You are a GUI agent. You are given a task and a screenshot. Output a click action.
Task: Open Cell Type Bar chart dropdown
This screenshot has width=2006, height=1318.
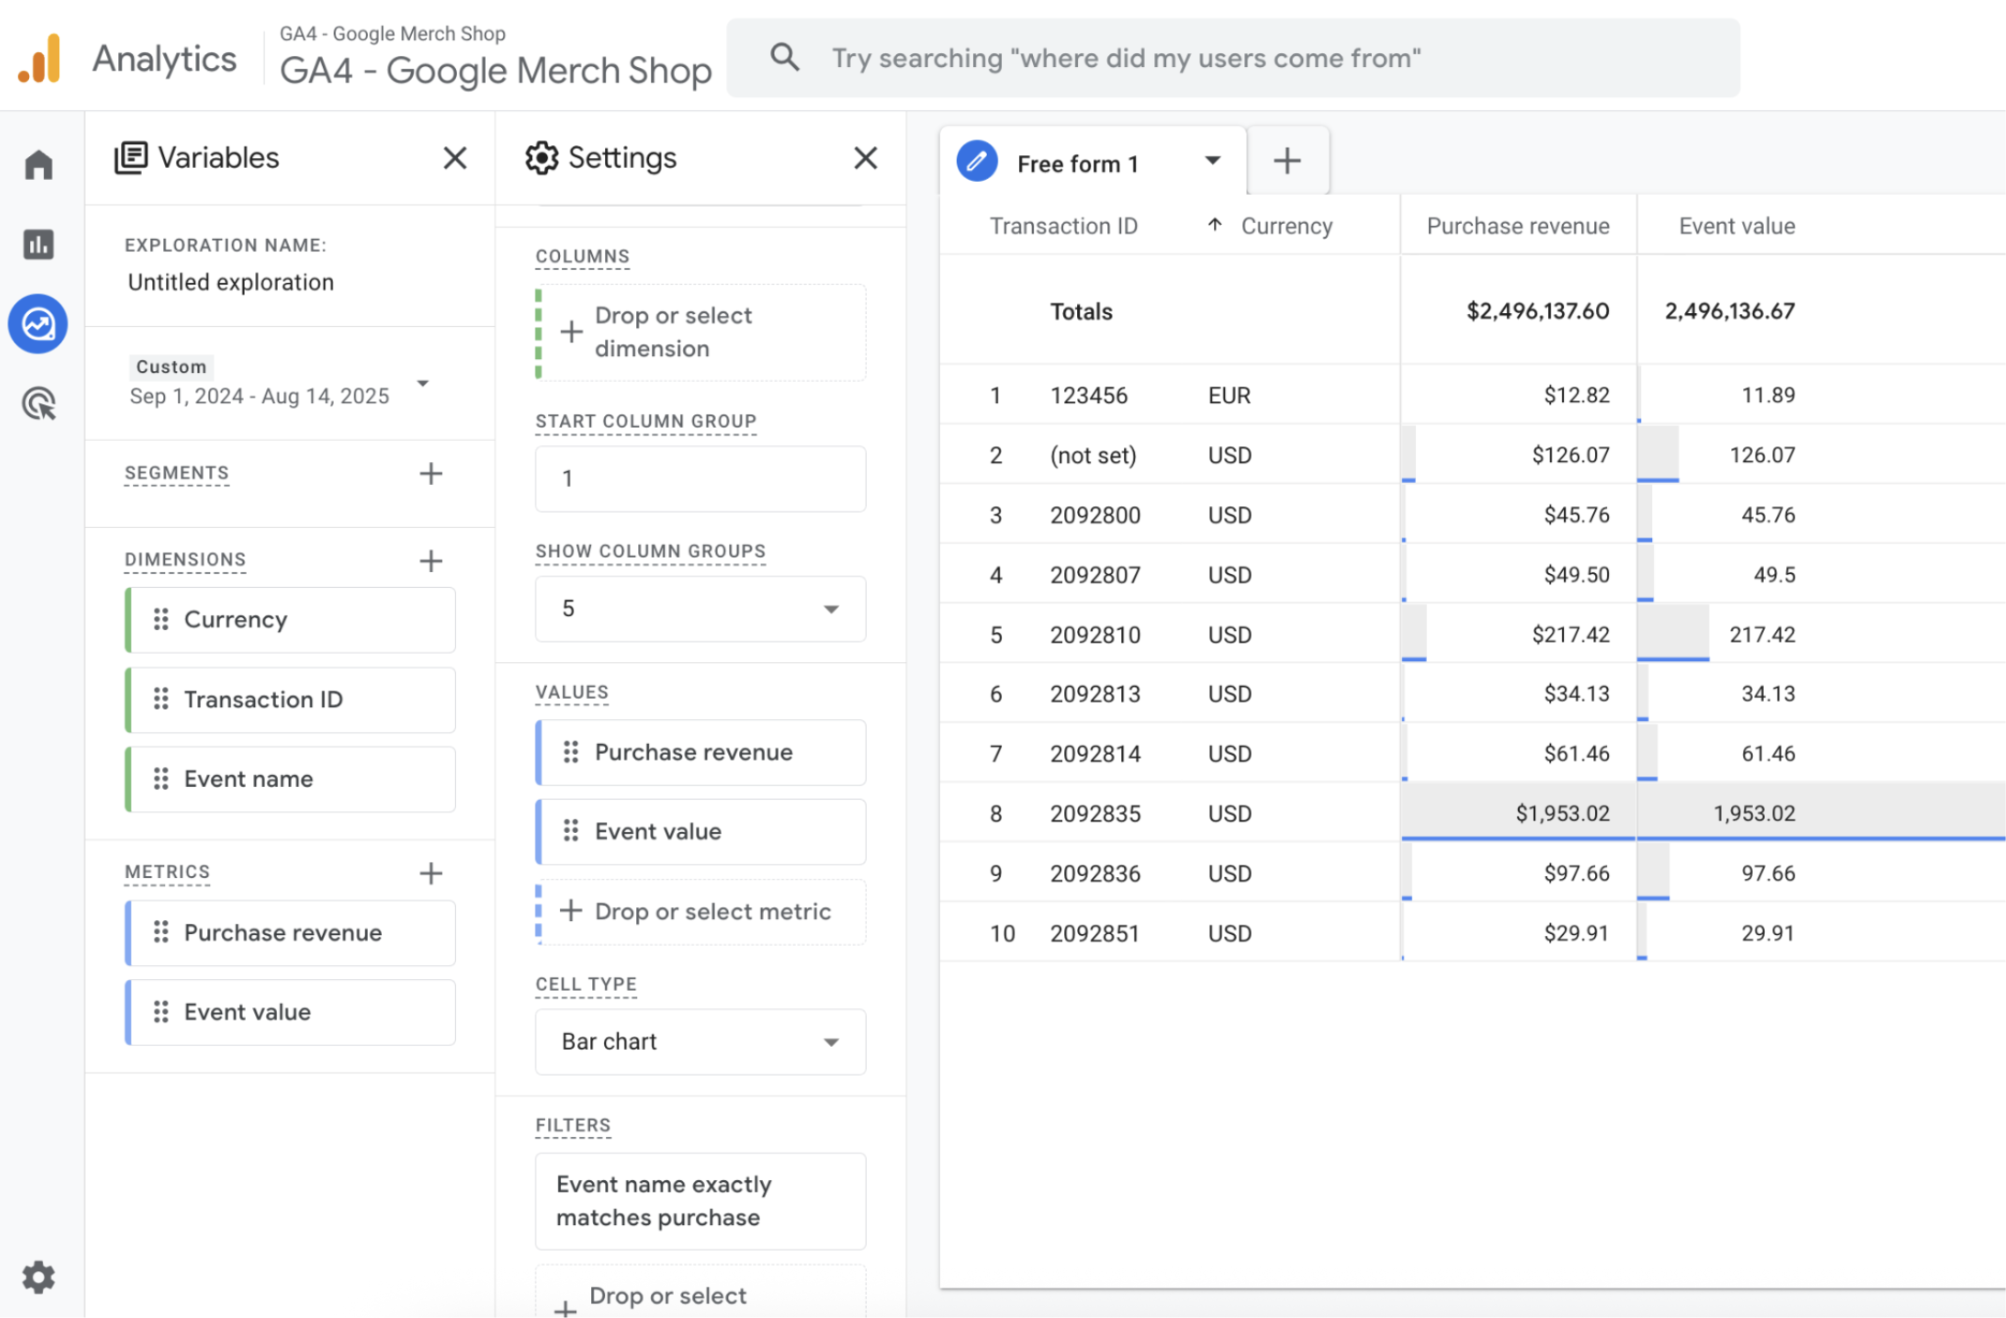pyautogui.click(x=700, y=1042)
